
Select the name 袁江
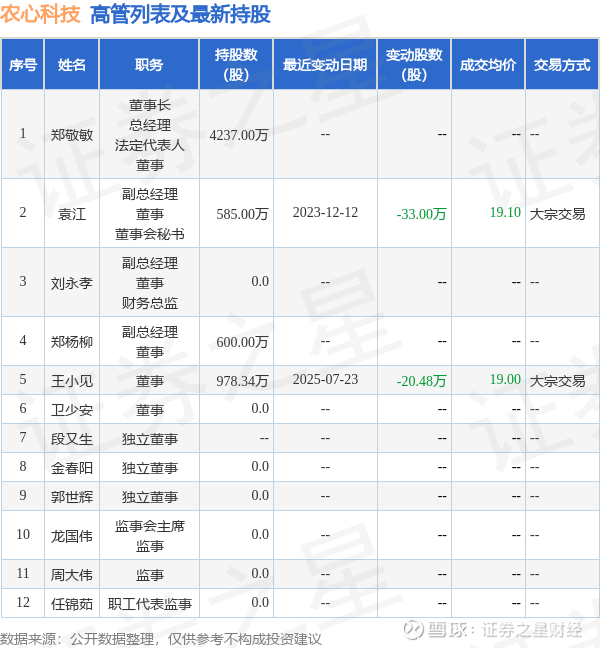click(72, 214)
